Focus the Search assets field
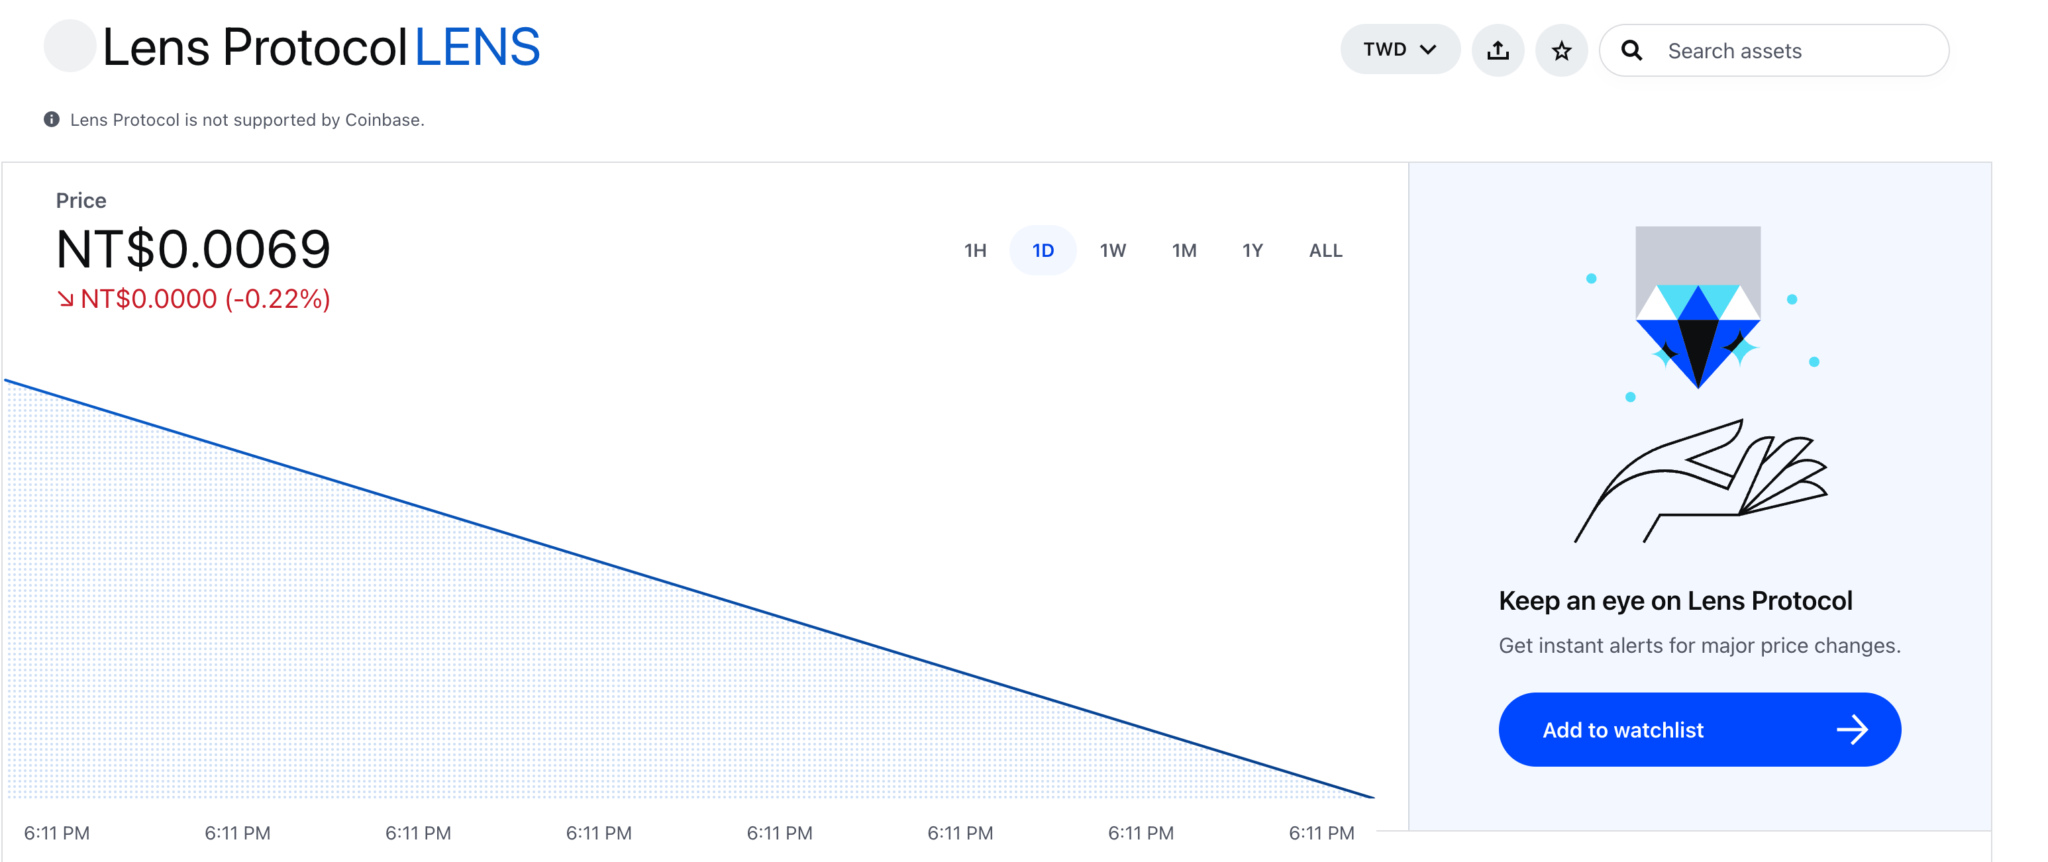Screen dimensions: 2048x862 pos(1774,50)
